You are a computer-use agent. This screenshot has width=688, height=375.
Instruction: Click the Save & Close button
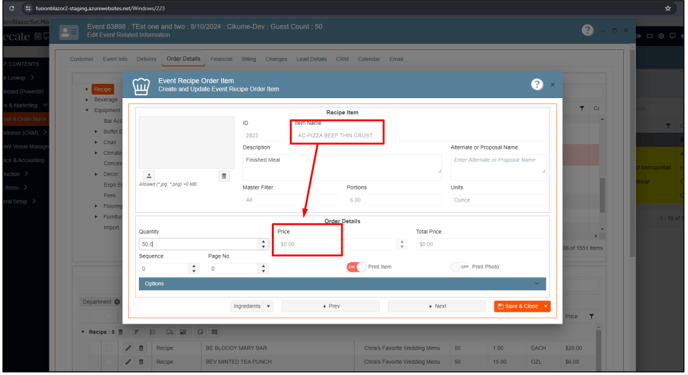pos(518,306)
